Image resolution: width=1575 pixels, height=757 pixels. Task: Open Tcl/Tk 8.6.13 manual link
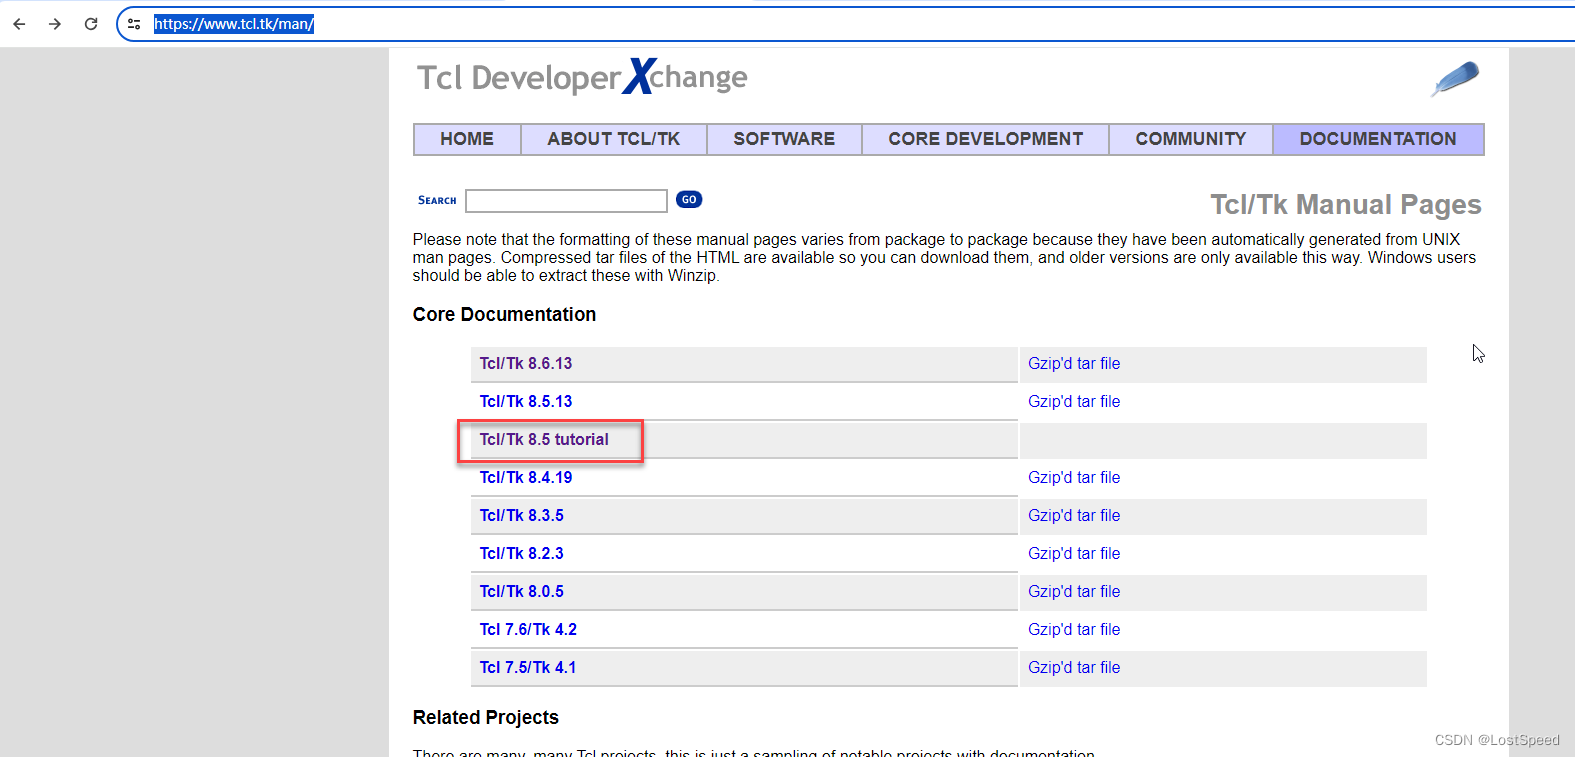point(526,364)
